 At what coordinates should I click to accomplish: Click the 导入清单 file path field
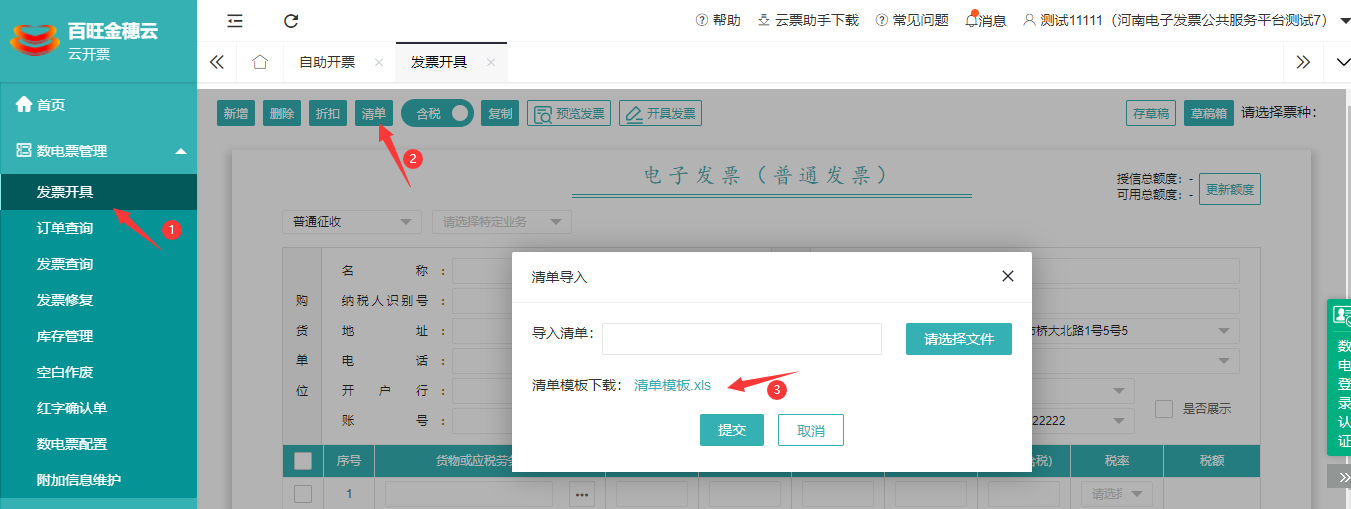coord(742,339)
